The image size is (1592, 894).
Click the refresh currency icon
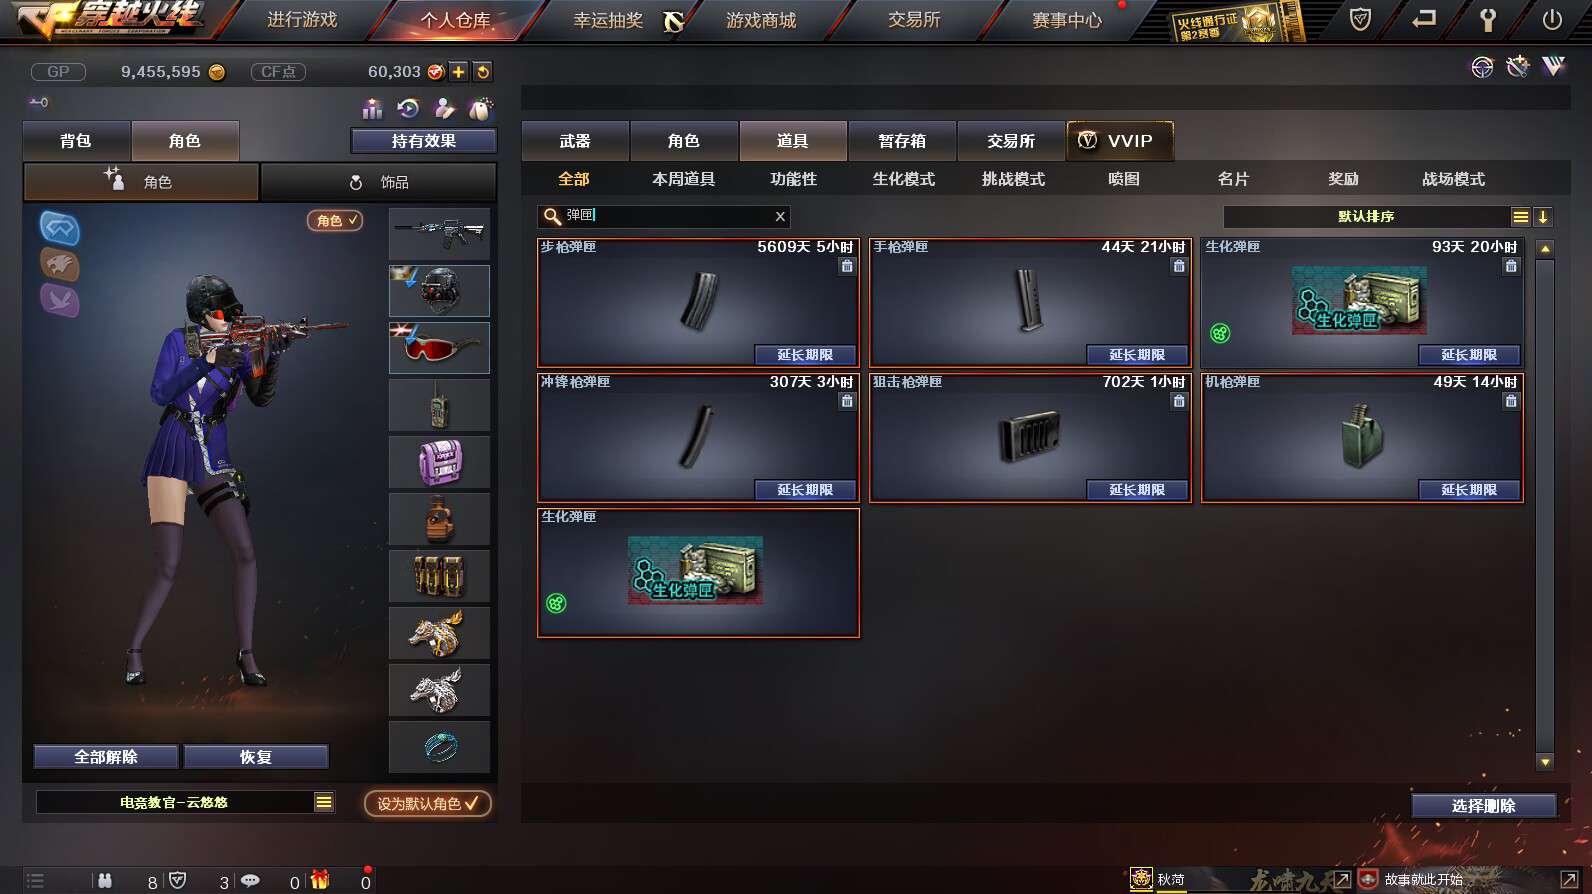click(483, 72)
